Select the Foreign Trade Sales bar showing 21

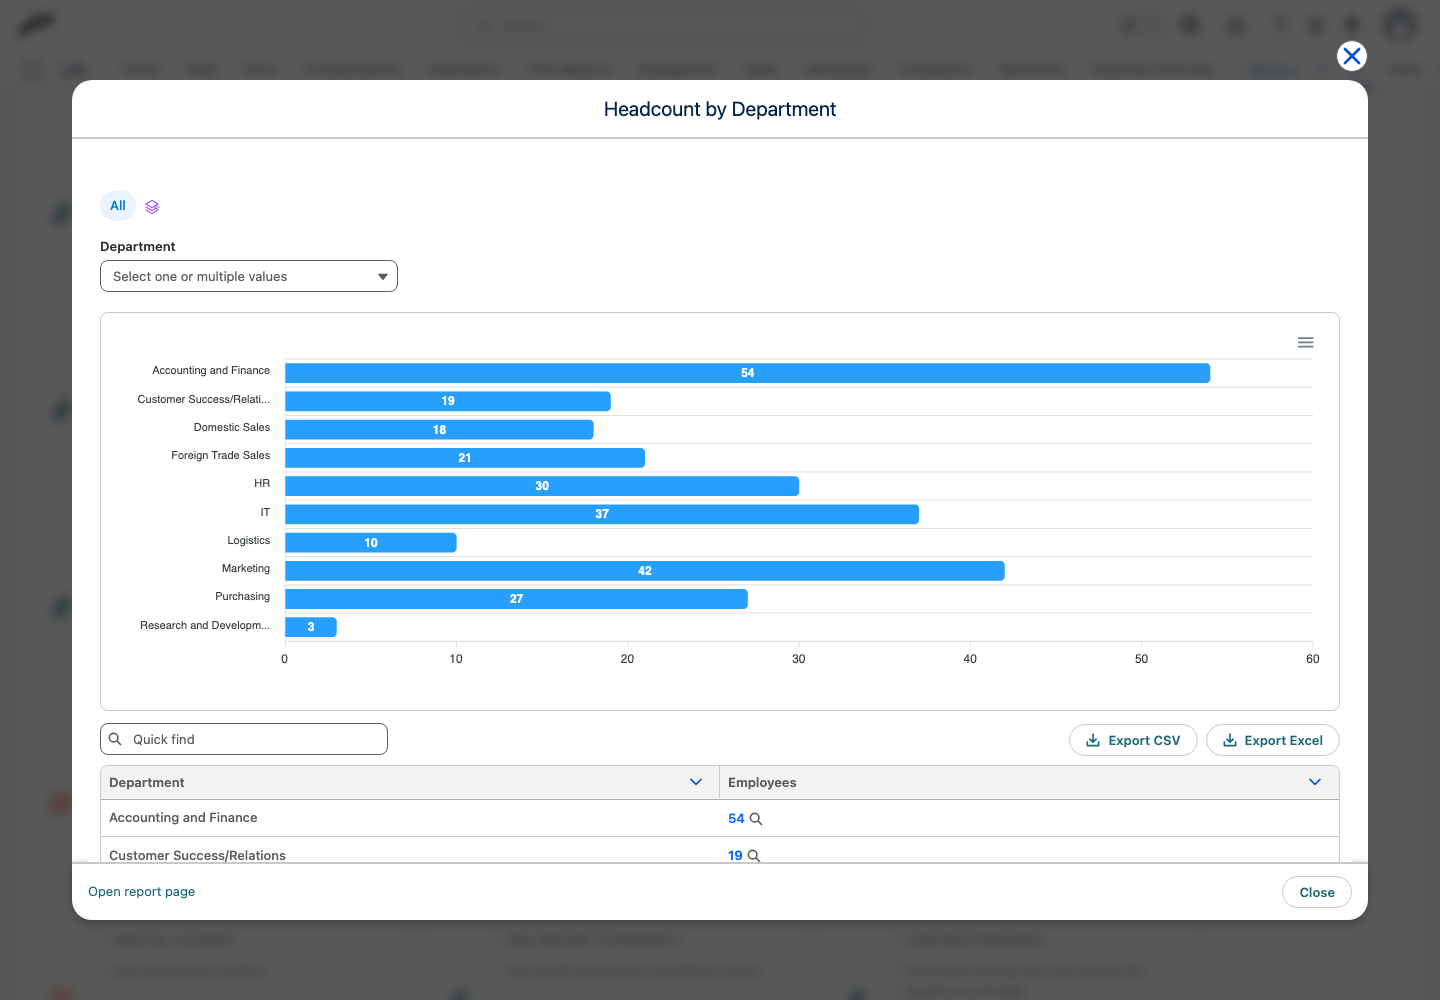pos(465,458)
